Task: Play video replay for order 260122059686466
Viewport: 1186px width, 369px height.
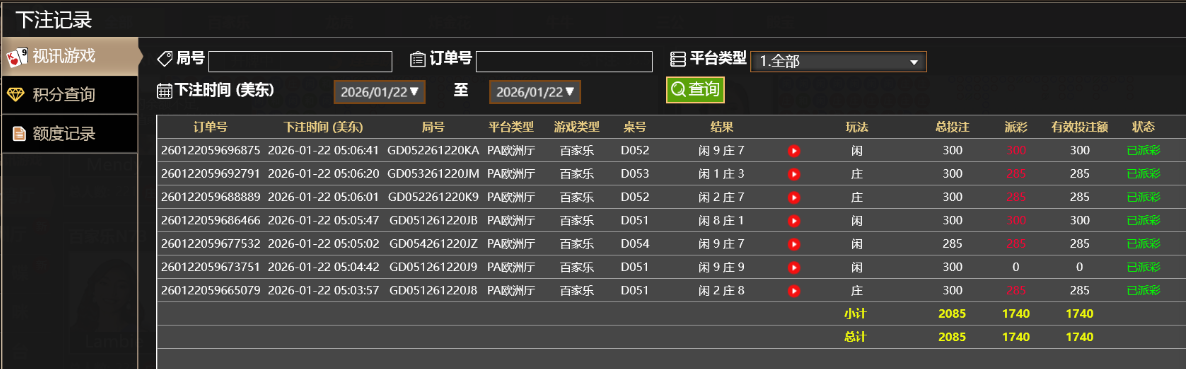Action: click(793, 221)
